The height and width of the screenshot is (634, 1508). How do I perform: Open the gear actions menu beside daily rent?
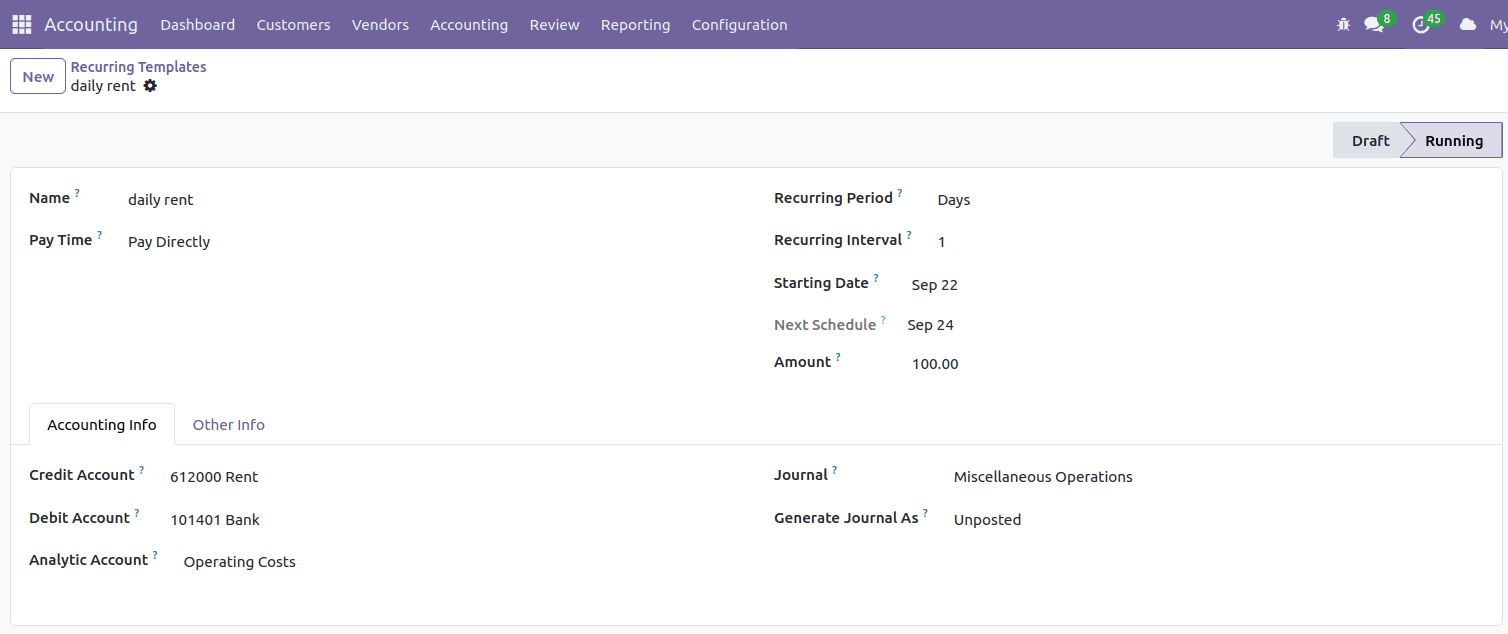tap(150, 86)
